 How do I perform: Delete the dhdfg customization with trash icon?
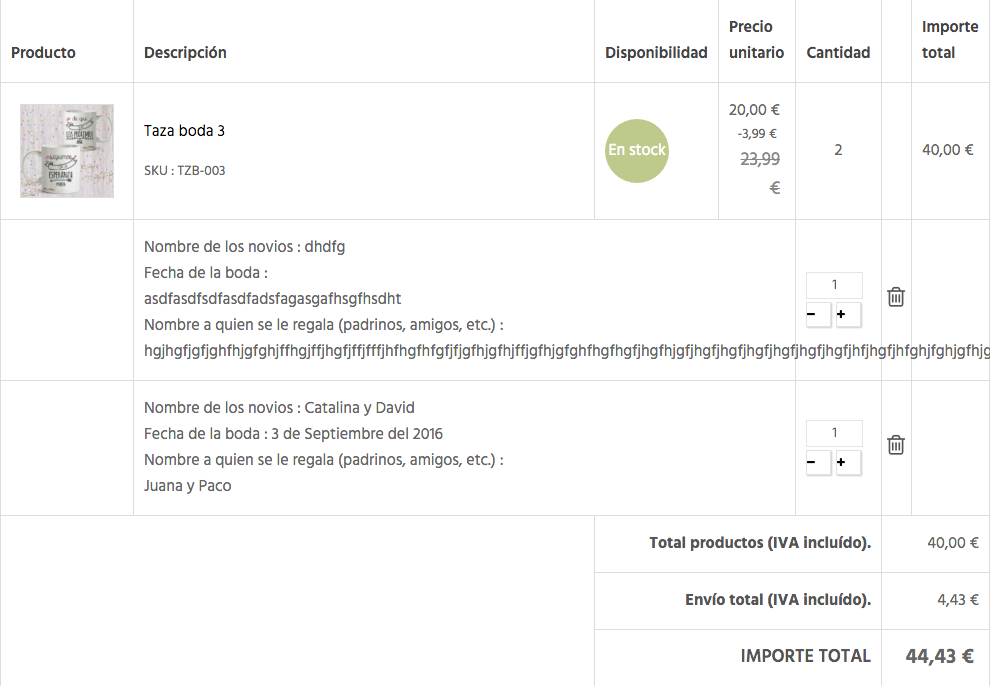[x=896, y=297]
